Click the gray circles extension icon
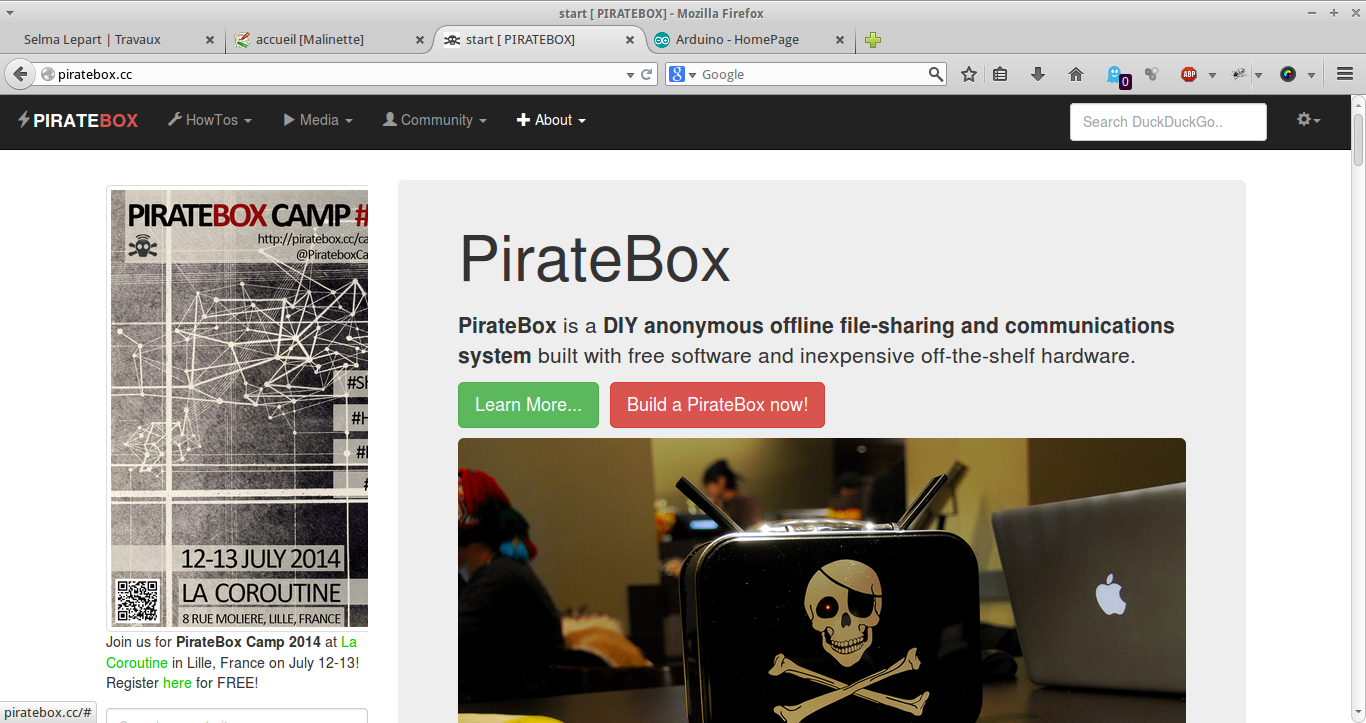Image resolution: width=1366 pixels, height=723 pixels. [x=1151, y=74]
